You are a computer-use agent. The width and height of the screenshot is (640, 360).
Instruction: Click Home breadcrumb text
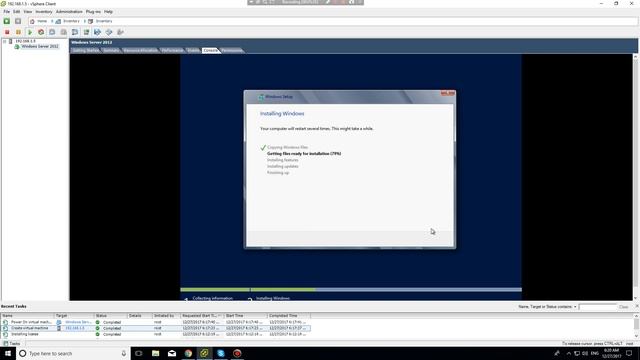coord(42,21)
